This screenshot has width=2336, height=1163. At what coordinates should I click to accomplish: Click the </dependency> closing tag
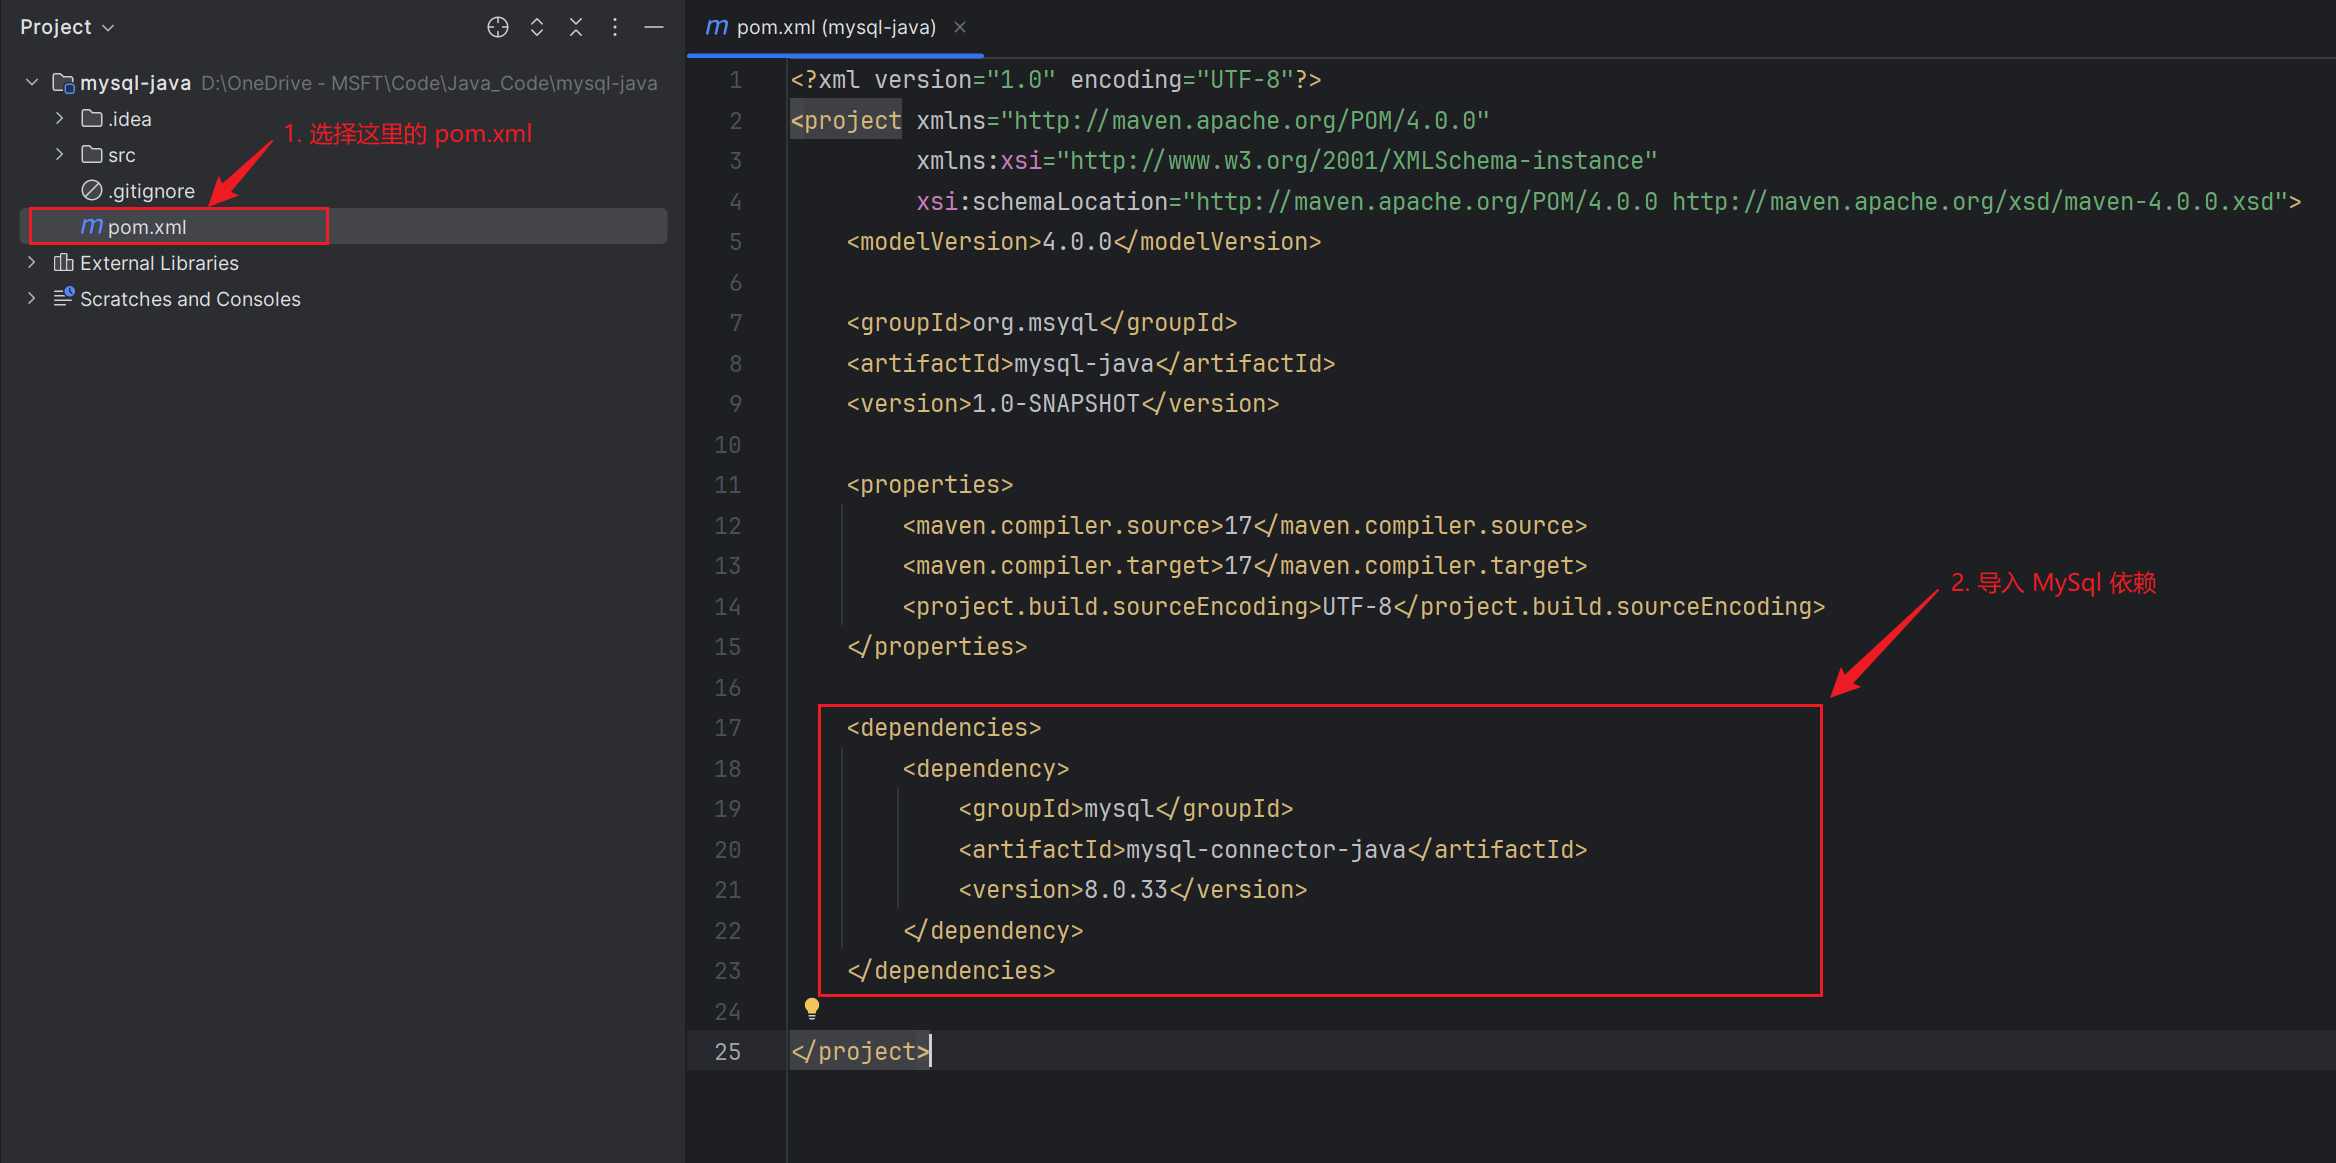click(993, 931)
